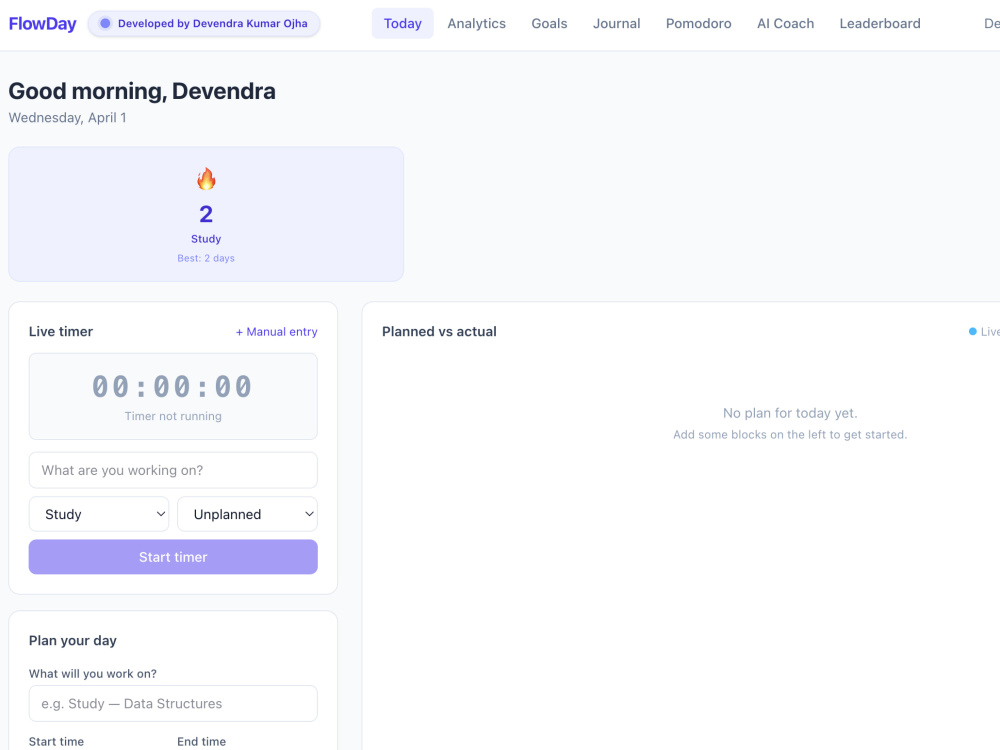View the Leaderboard tab

pos(879,24)
